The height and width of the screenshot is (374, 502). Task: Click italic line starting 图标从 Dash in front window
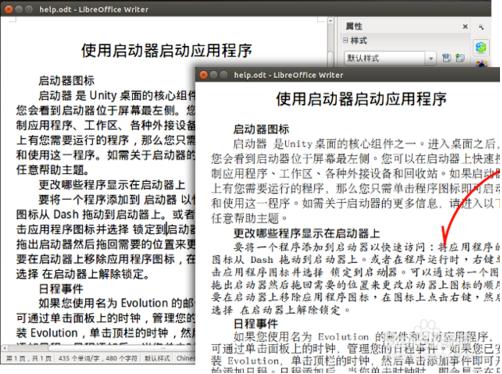coord(356,259)
